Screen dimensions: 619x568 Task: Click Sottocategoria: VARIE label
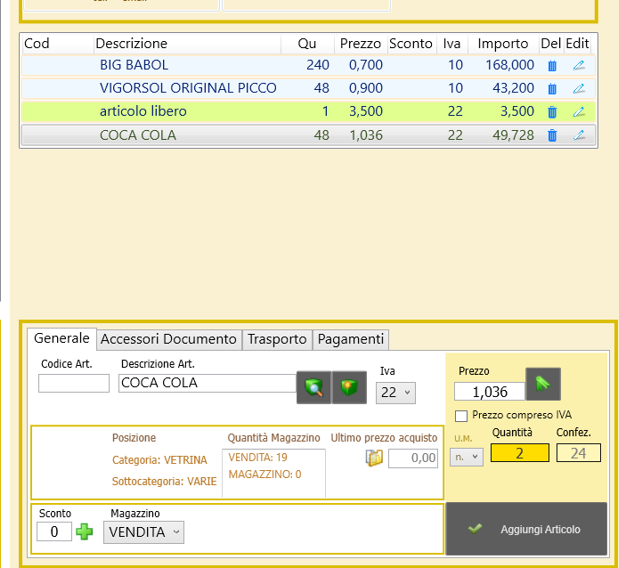164,482
